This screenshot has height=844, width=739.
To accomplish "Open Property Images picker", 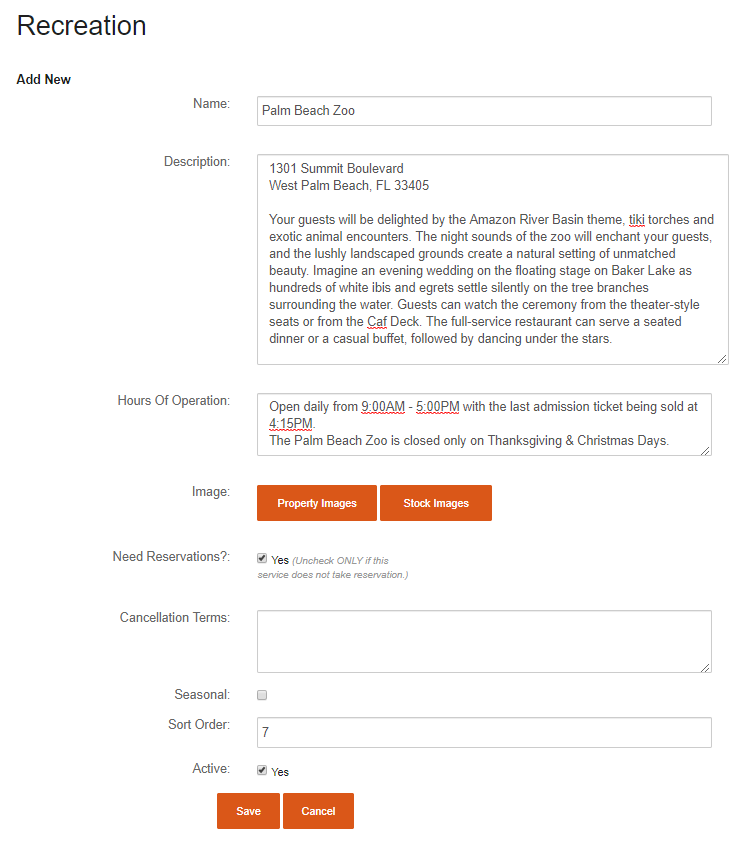I will pyautogui.click(x=316, y=503).
